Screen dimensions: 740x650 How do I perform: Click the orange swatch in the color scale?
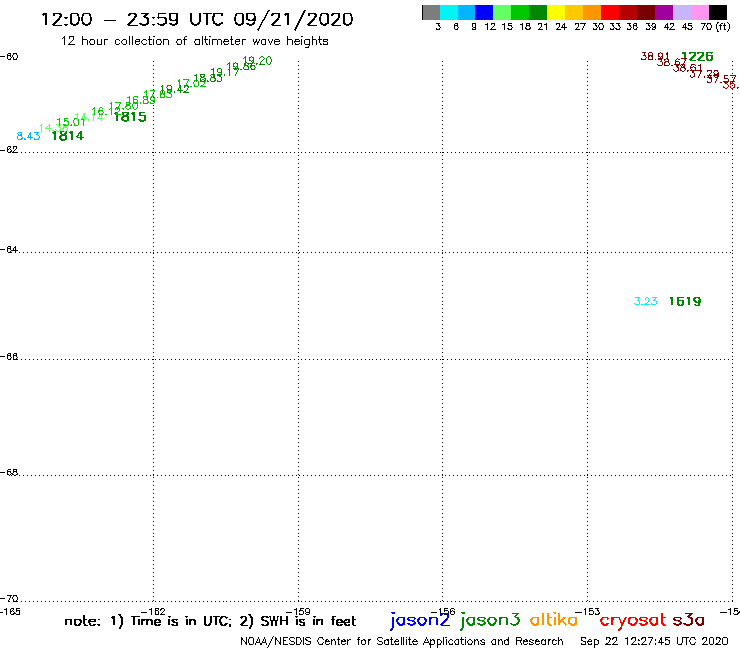point(592,12)
